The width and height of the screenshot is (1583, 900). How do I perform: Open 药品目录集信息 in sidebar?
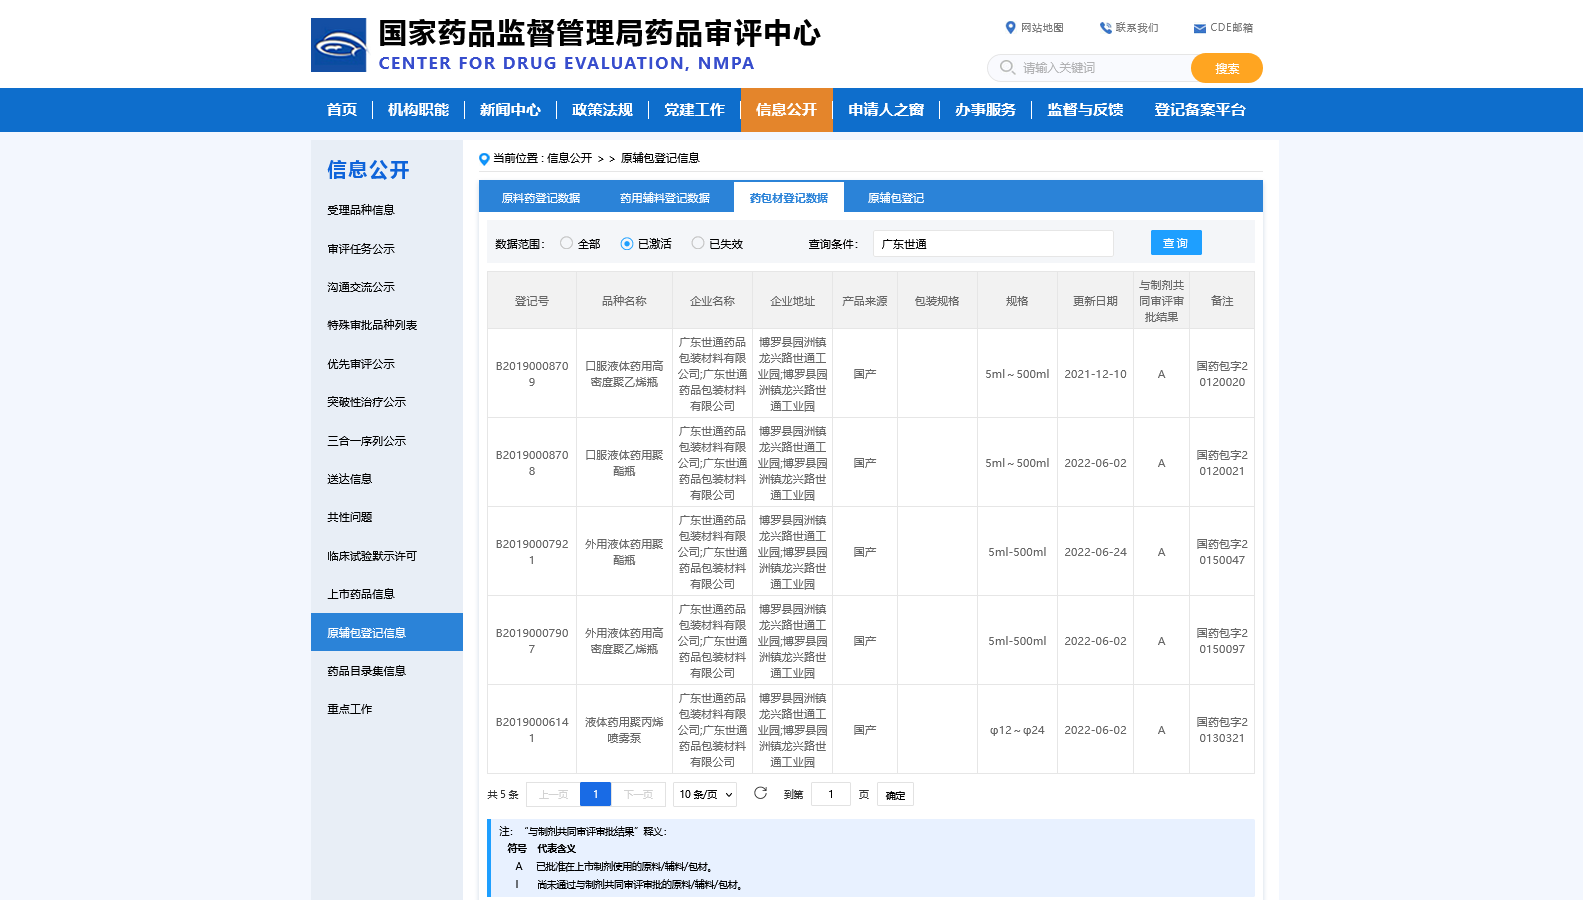coord(386,671)
